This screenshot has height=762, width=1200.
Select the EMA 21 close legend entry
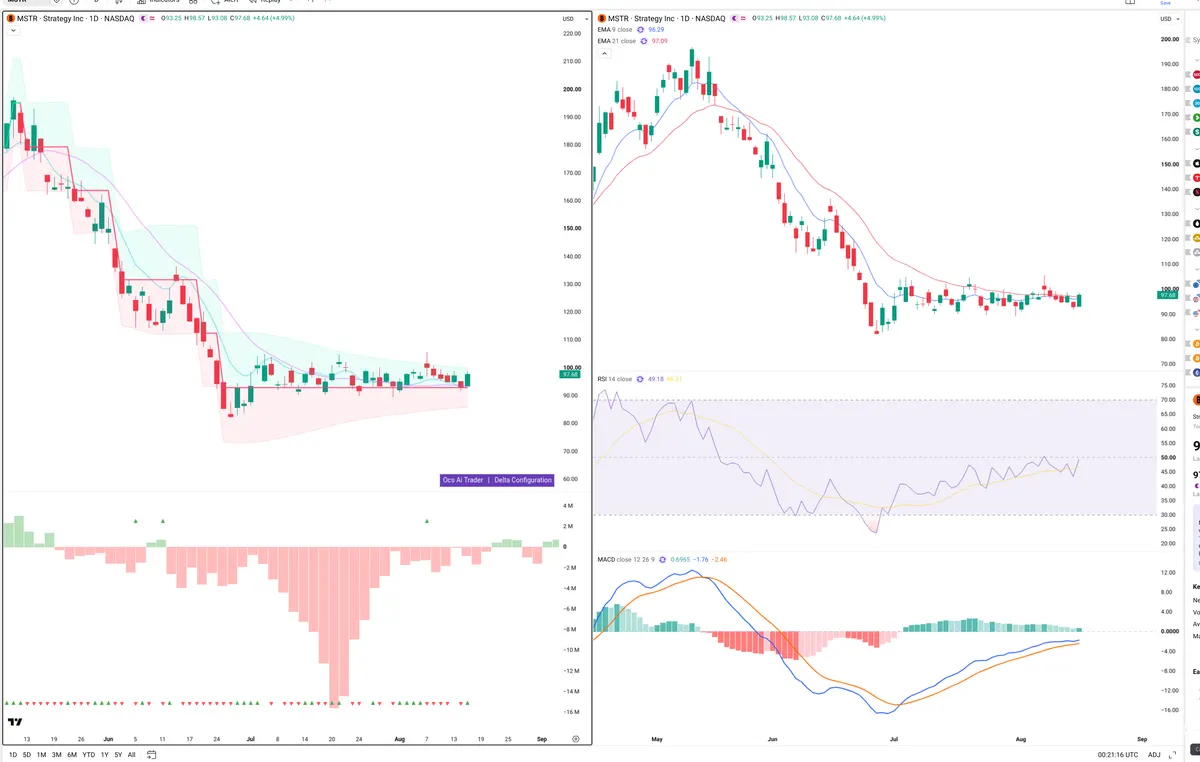tap(617, 41)
